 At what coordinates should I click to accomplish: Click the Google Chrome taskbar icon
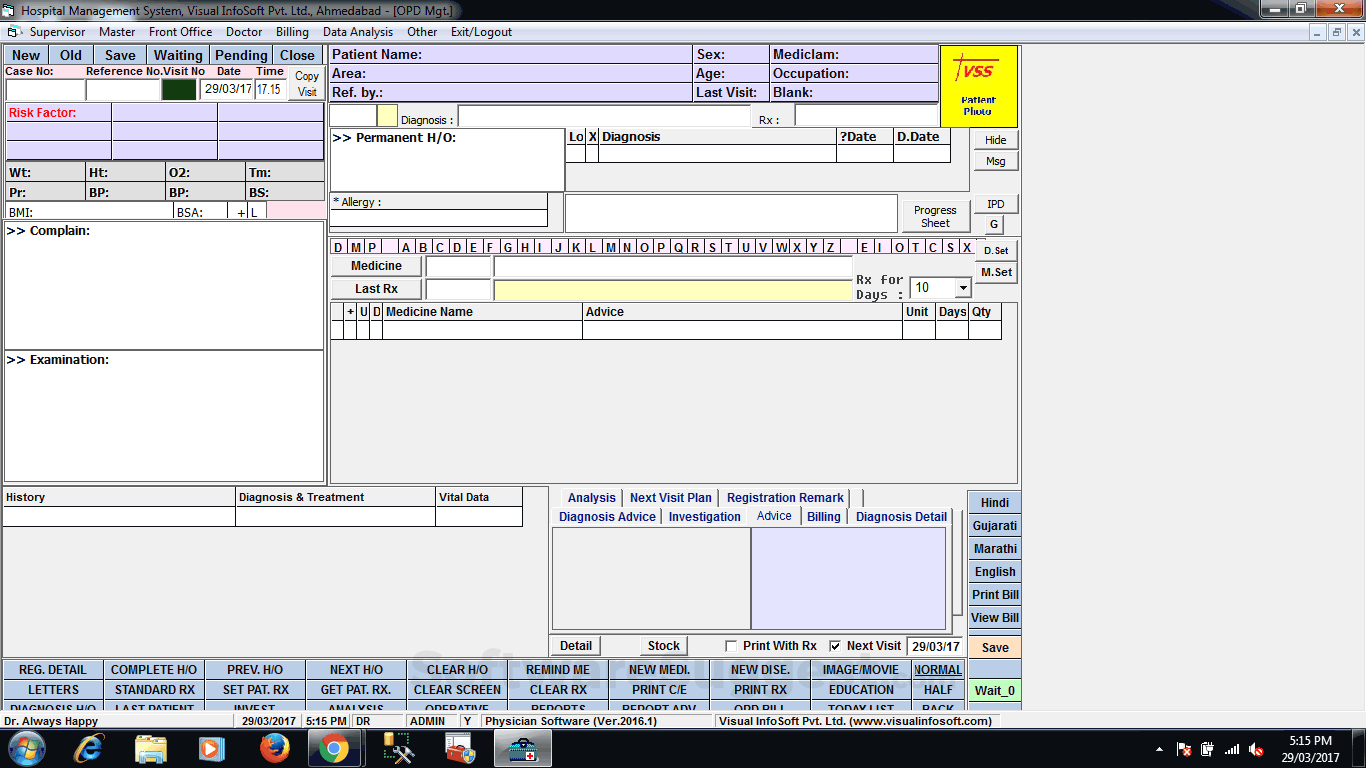pyautogui.click(x=334, y=749)
